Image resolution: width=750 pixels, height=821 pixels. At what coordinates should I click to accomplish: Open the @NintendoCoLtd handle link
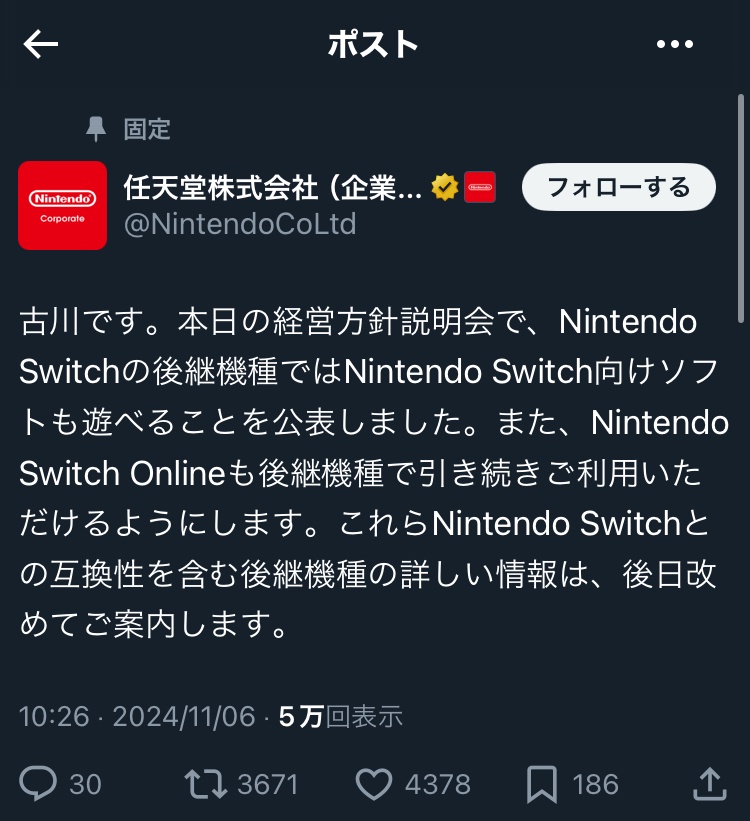click(x=240, y=224)
